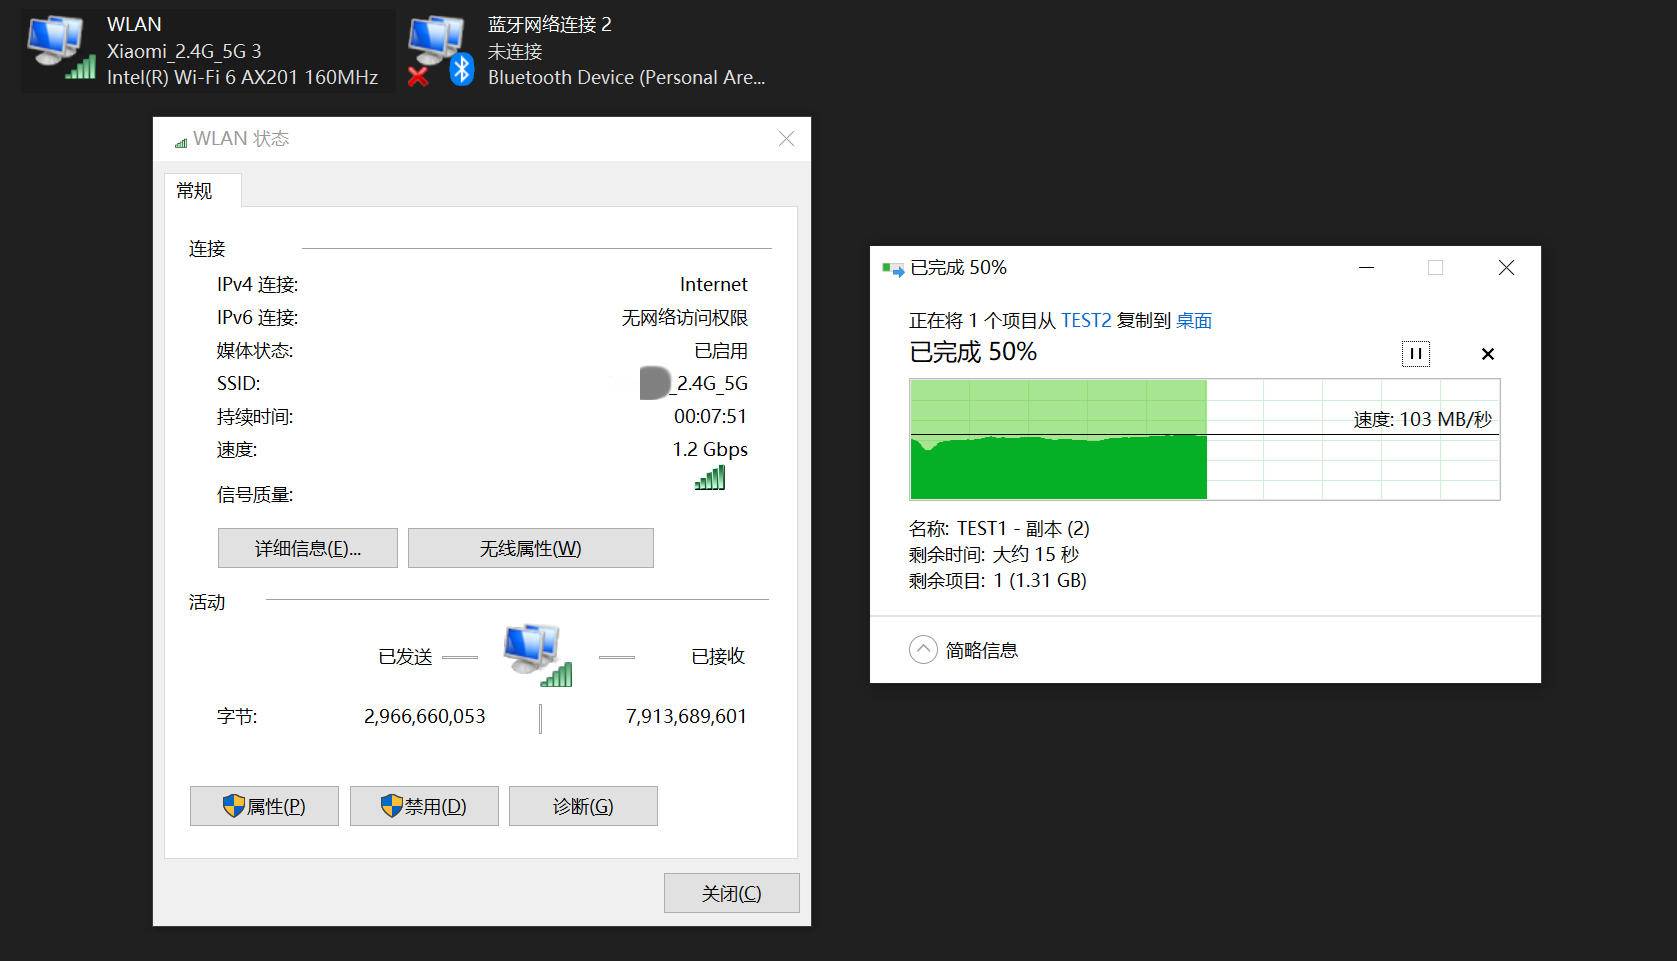Open the TEST2 source folder link
Image resolution: width=1677 pixels, height=961 pixels.
tap(1086, 320)
